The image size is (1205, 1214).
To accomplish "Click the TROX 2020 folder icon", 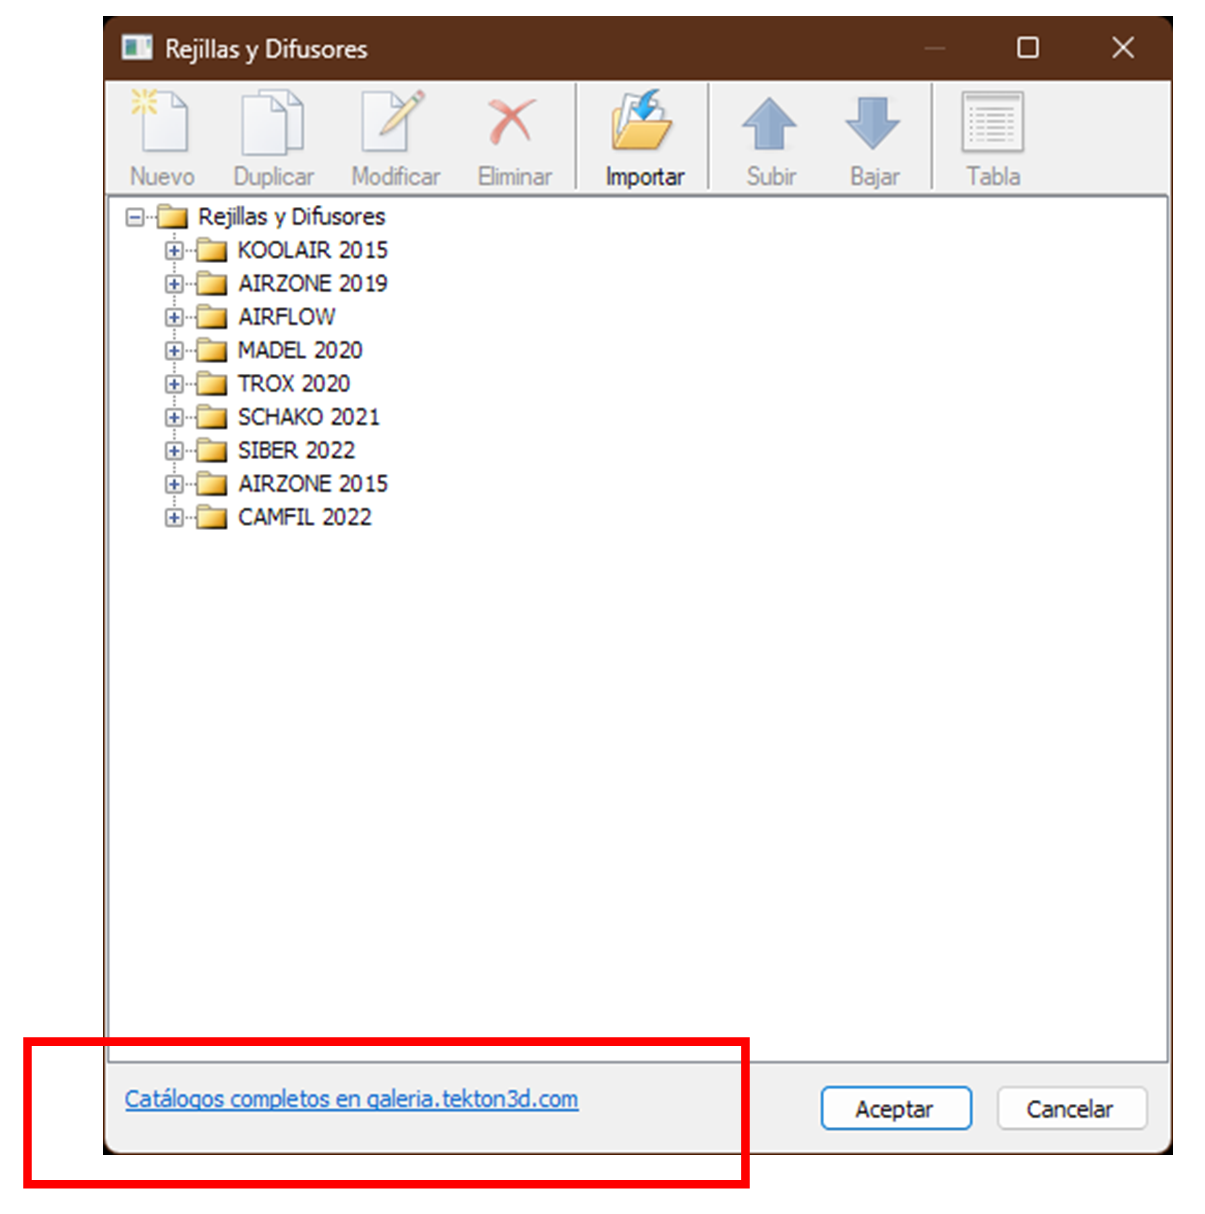I will pyautogui.click(x=212, y=383).
